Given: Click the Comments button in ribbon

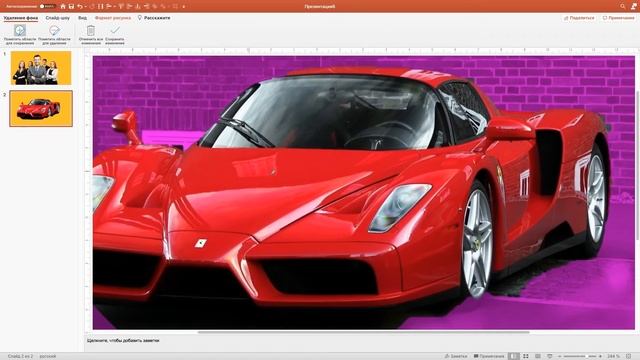Looking at the screenshot, I should click(618, 18).
